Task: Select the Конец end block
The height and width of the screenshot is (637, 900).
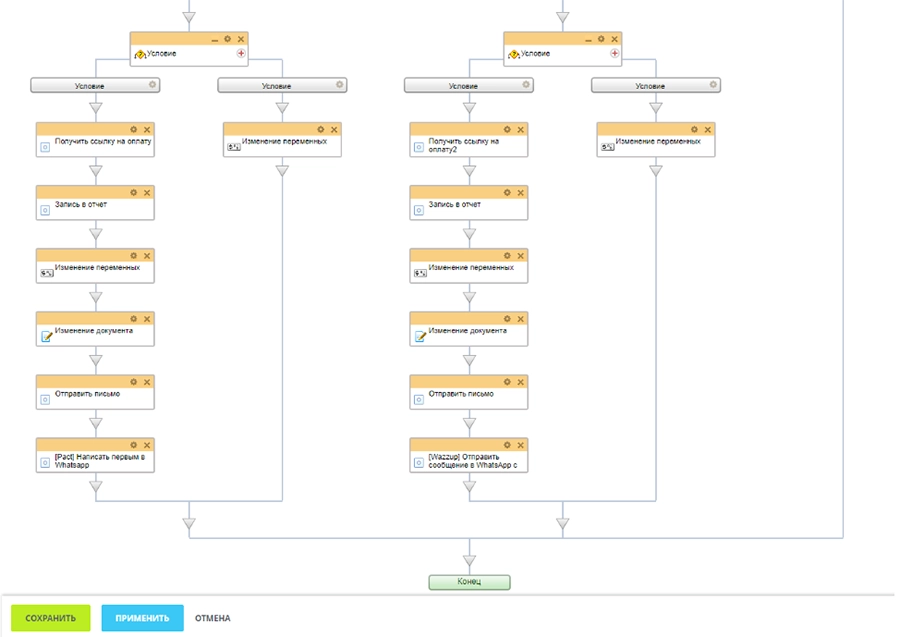Action: pyautogui.click(x=469, y=582)
